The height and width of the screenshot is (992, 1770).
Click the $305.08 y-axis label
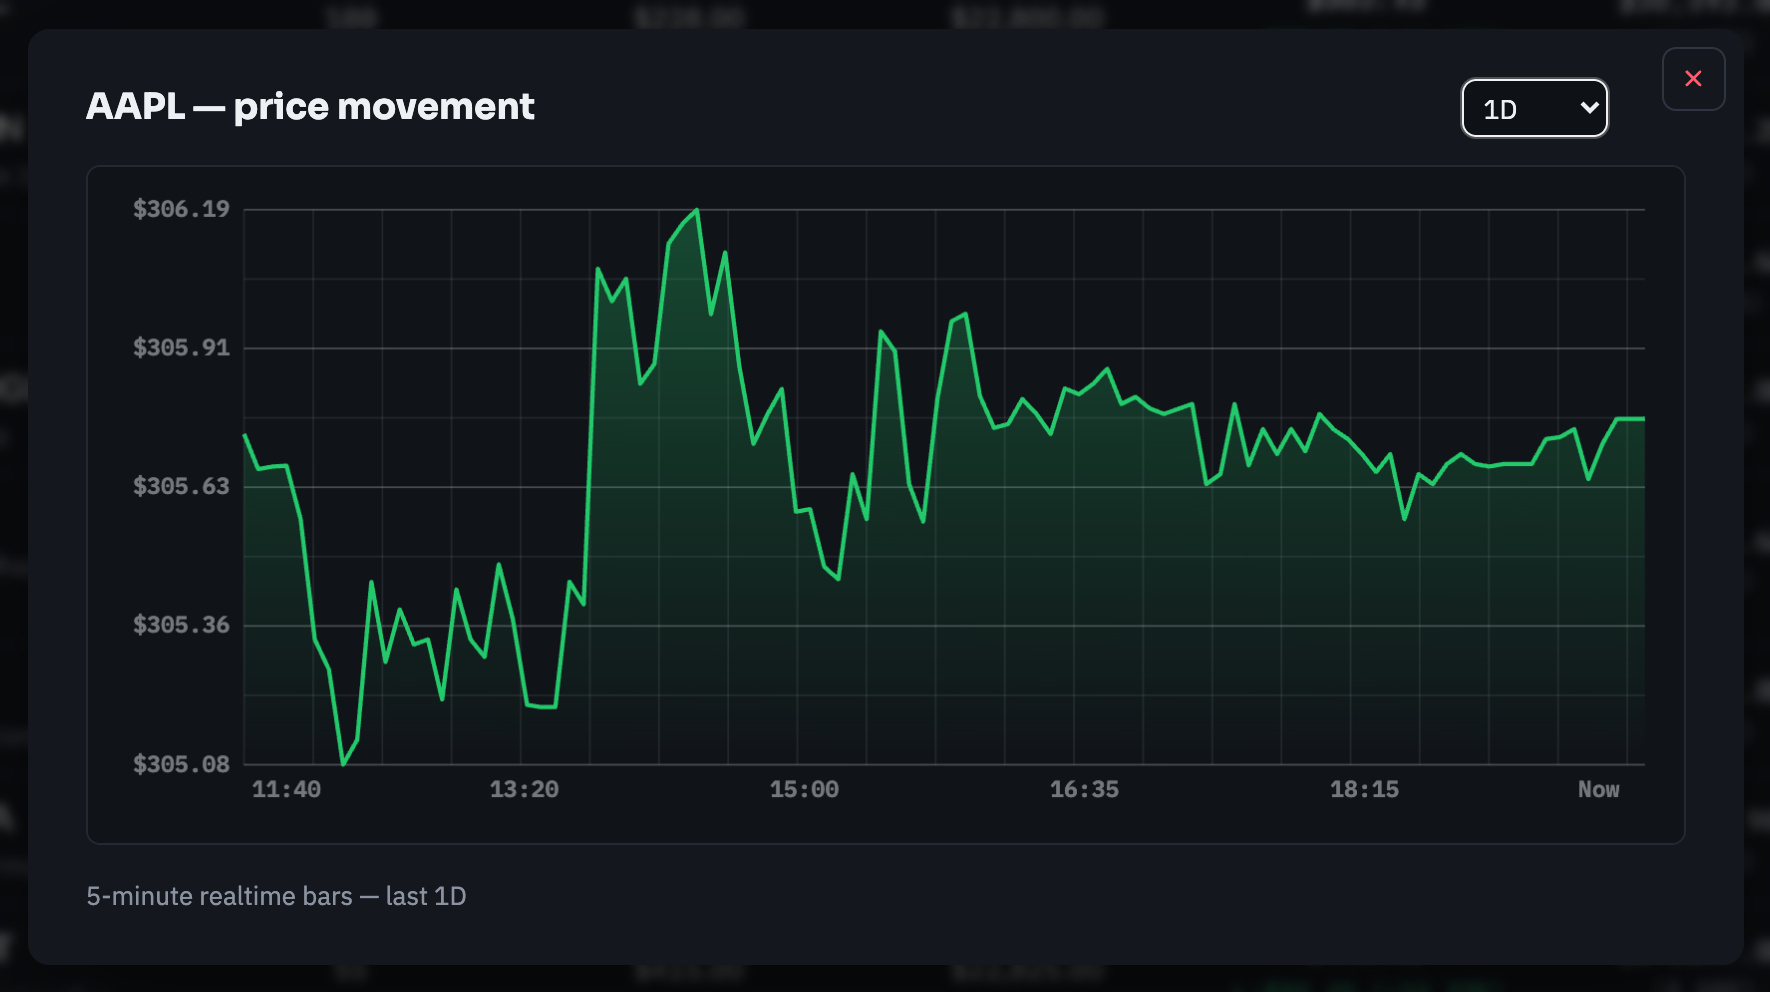pos(181,764)
